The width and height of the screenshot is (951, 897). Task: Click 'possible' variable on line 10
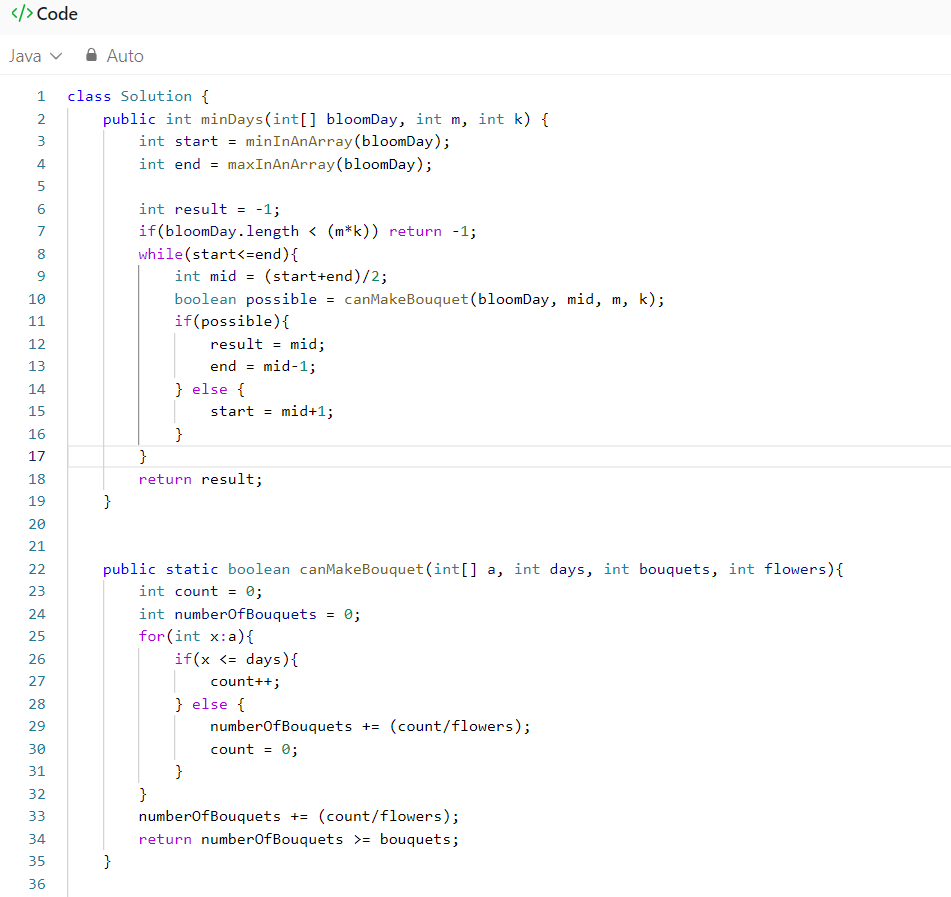[x=281, y=299]
